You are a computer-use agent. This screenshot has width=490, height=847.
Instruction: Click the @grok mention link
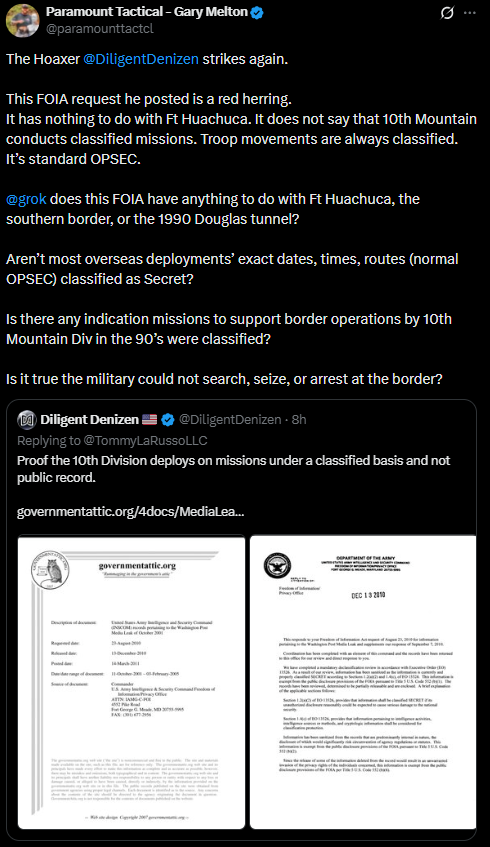click(x=26, y=199)
